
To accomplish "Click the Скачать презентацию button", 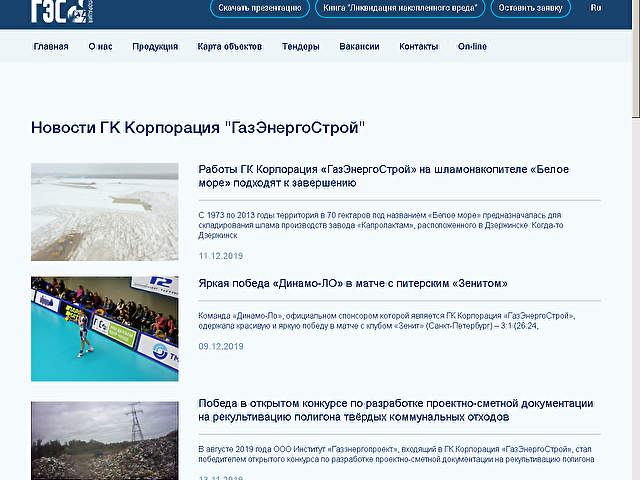I will pos(260,8).
